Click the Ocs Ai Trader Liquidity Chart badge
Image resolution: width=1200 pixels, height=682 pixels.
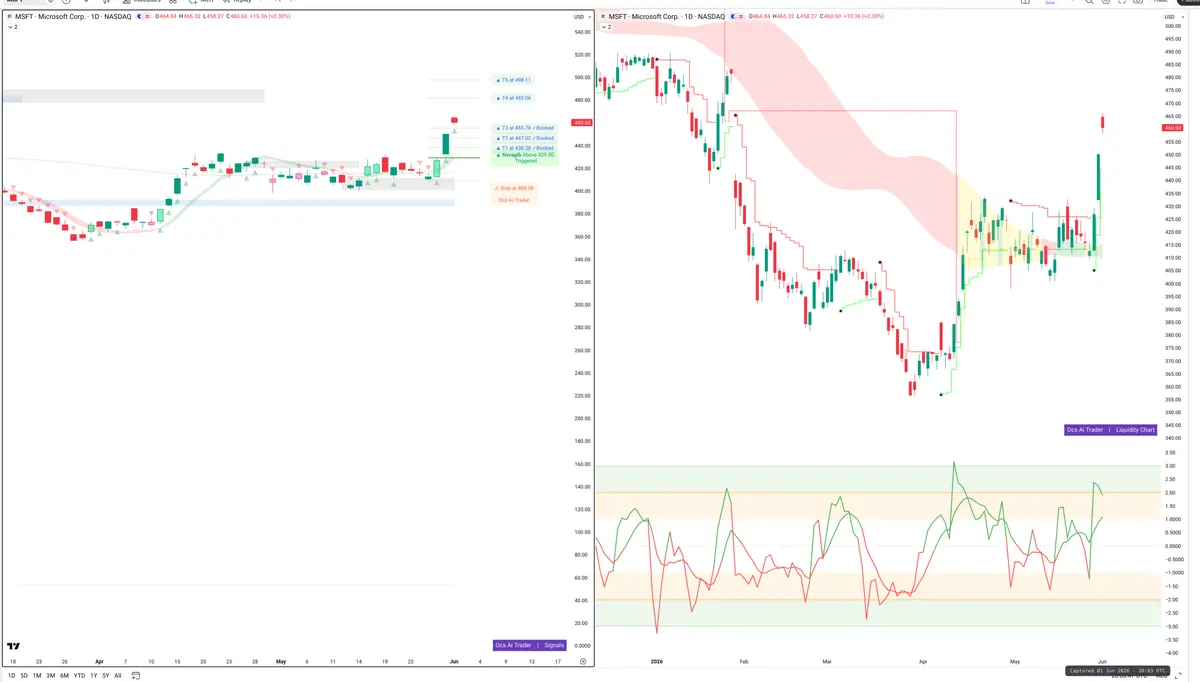[1111, 430]
